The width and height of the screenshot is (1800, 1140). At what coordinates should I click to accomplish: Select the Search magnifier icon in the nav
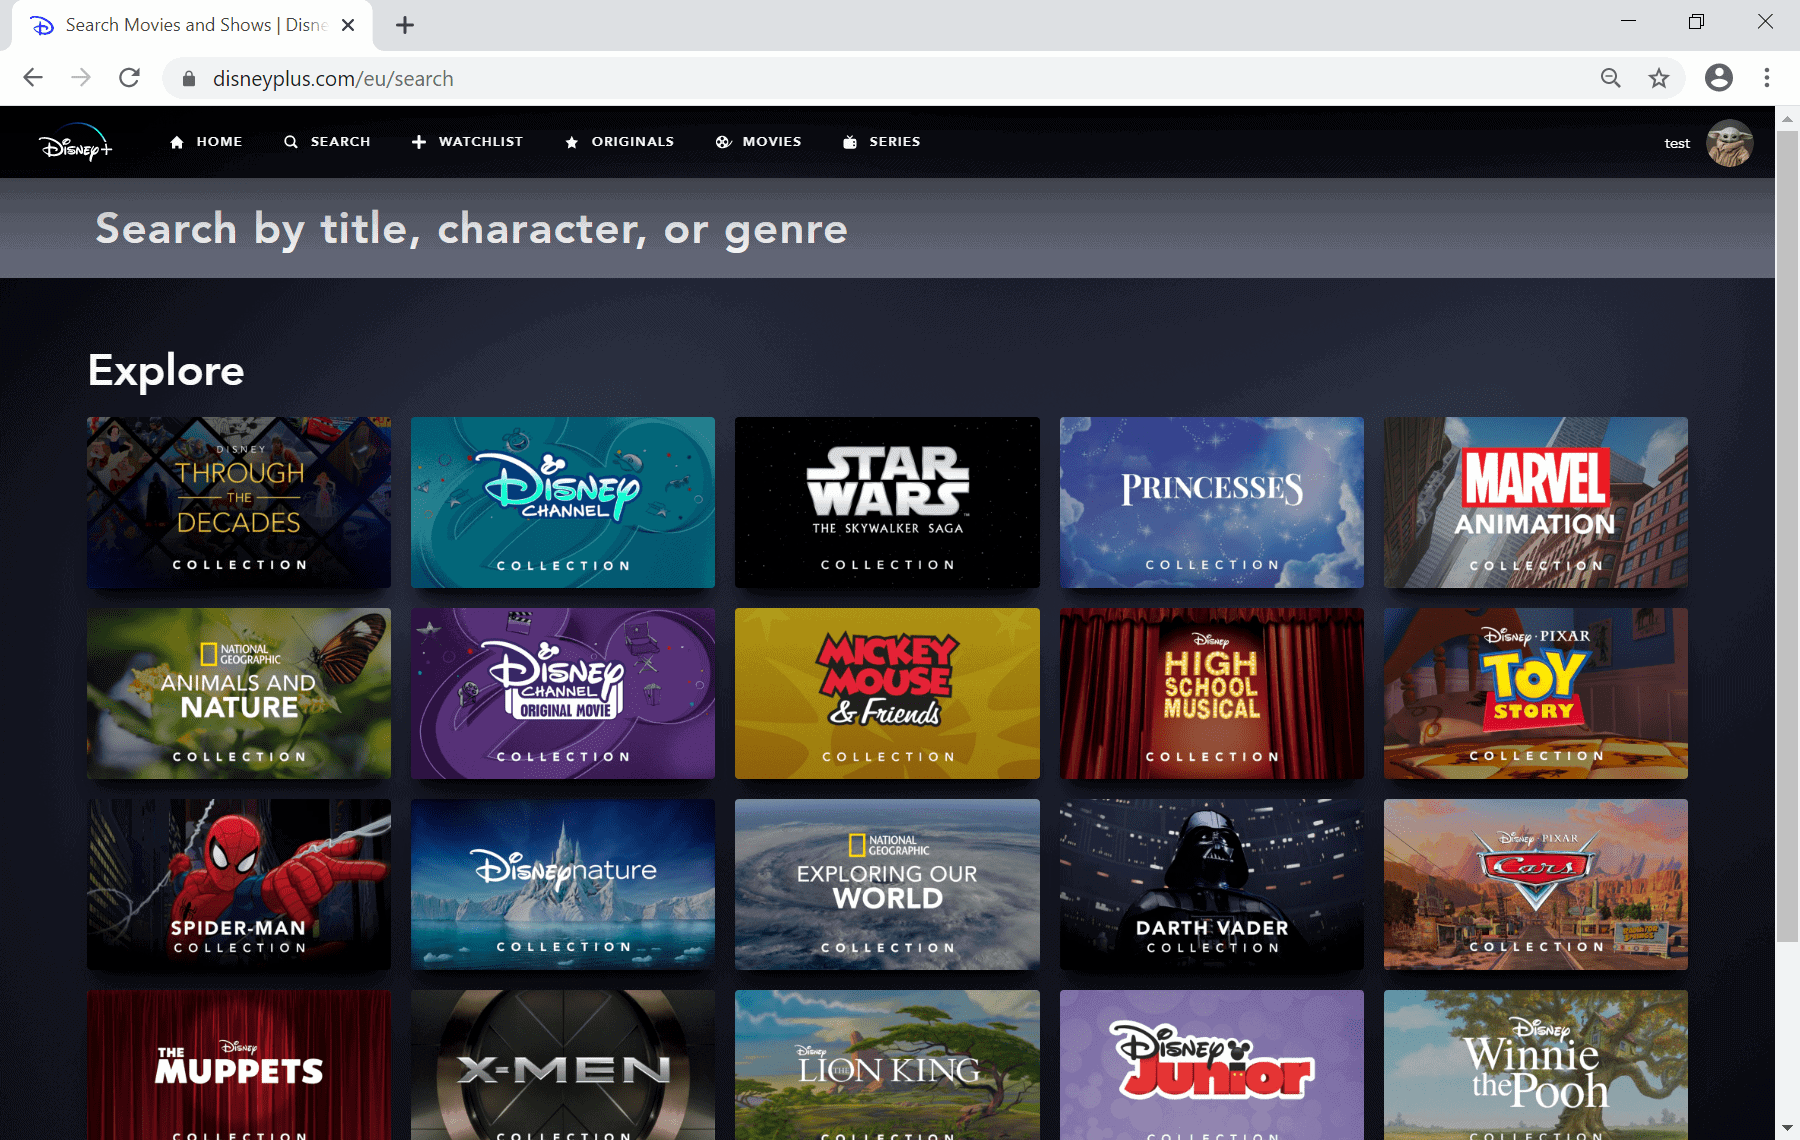tap(291, 141)
